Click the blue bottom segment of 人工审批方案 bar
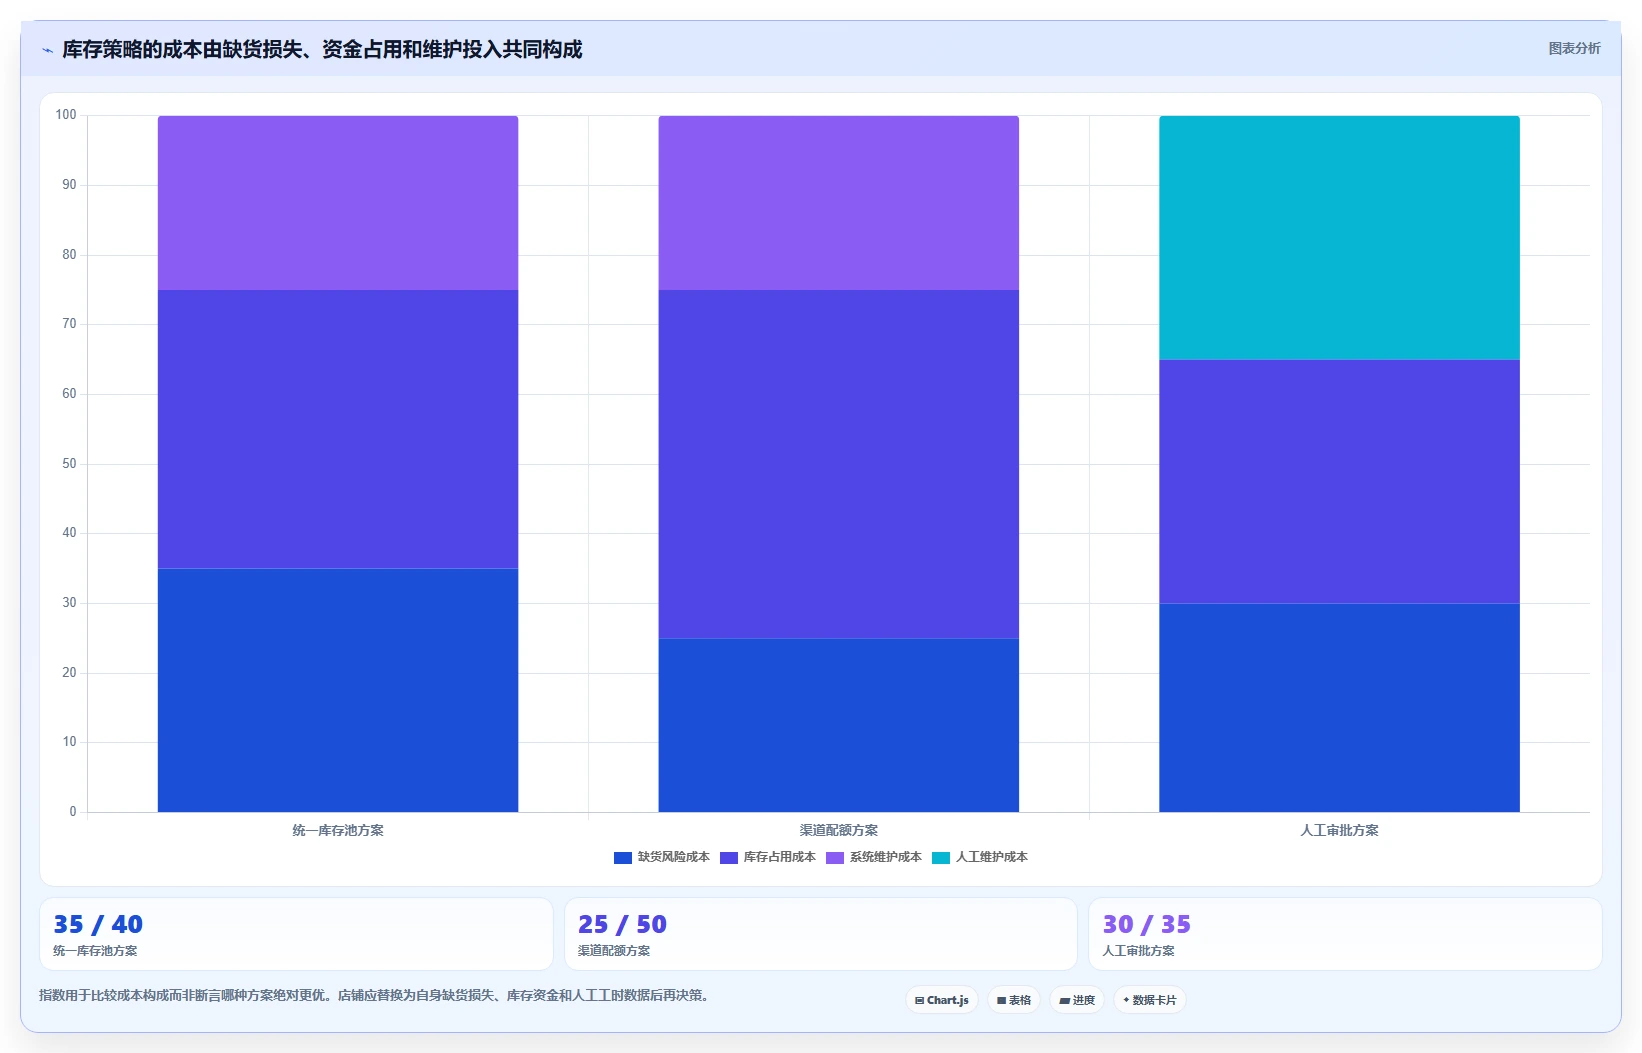The image size is (1642, 1053). 1339,707
